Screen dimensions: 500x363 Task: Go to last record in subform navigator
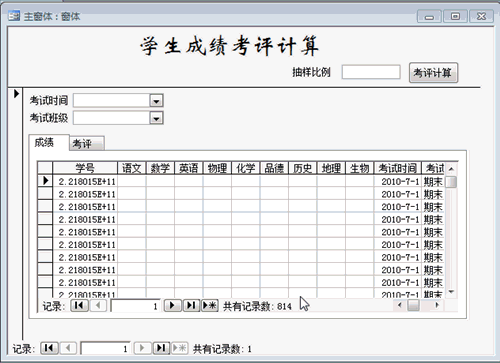pyautogui.click(x=191, y=305)
